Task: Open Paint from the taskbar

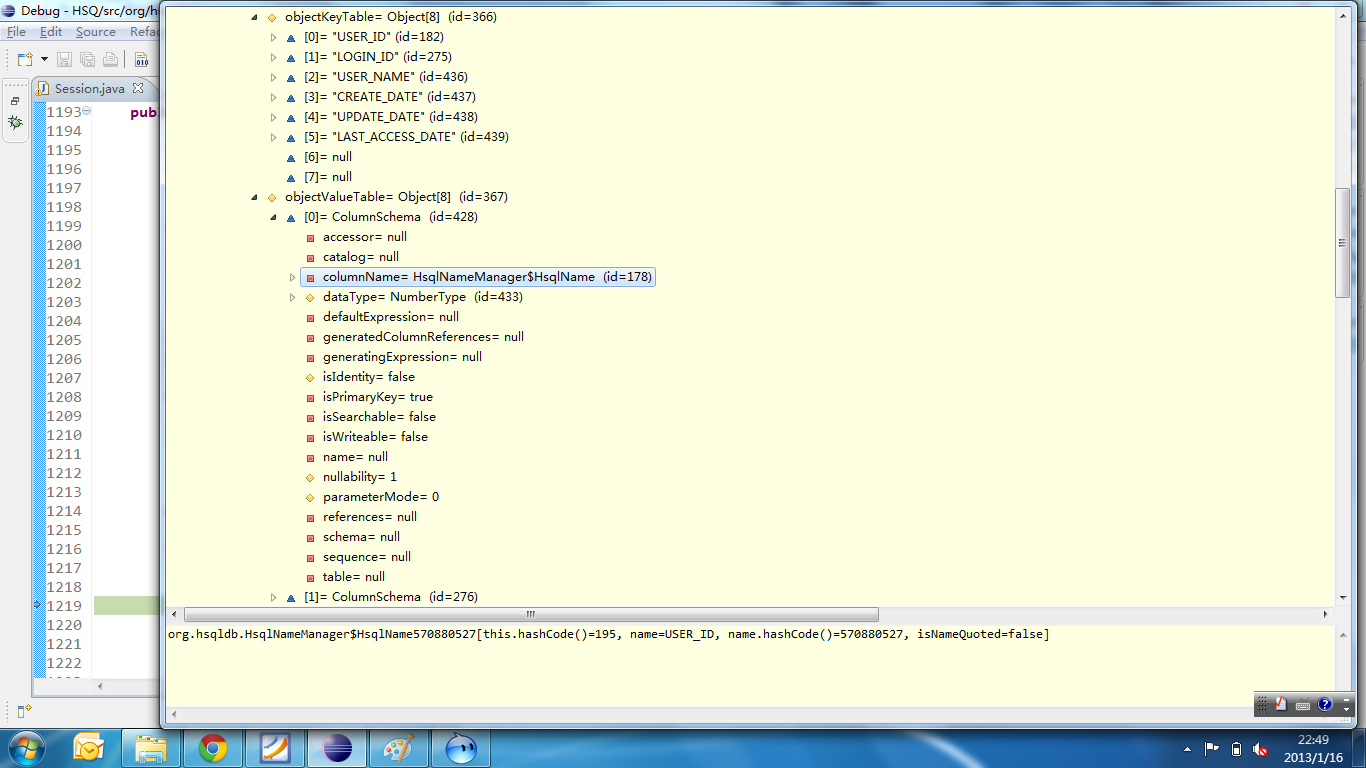Action: coord(398,748)
